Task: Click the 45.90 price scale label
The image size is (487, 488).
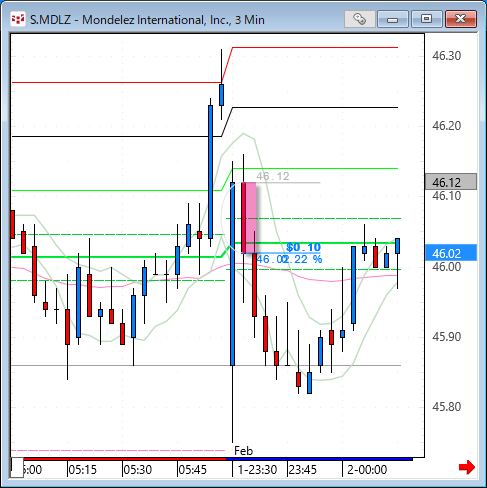Action: (x=446, y=337)
